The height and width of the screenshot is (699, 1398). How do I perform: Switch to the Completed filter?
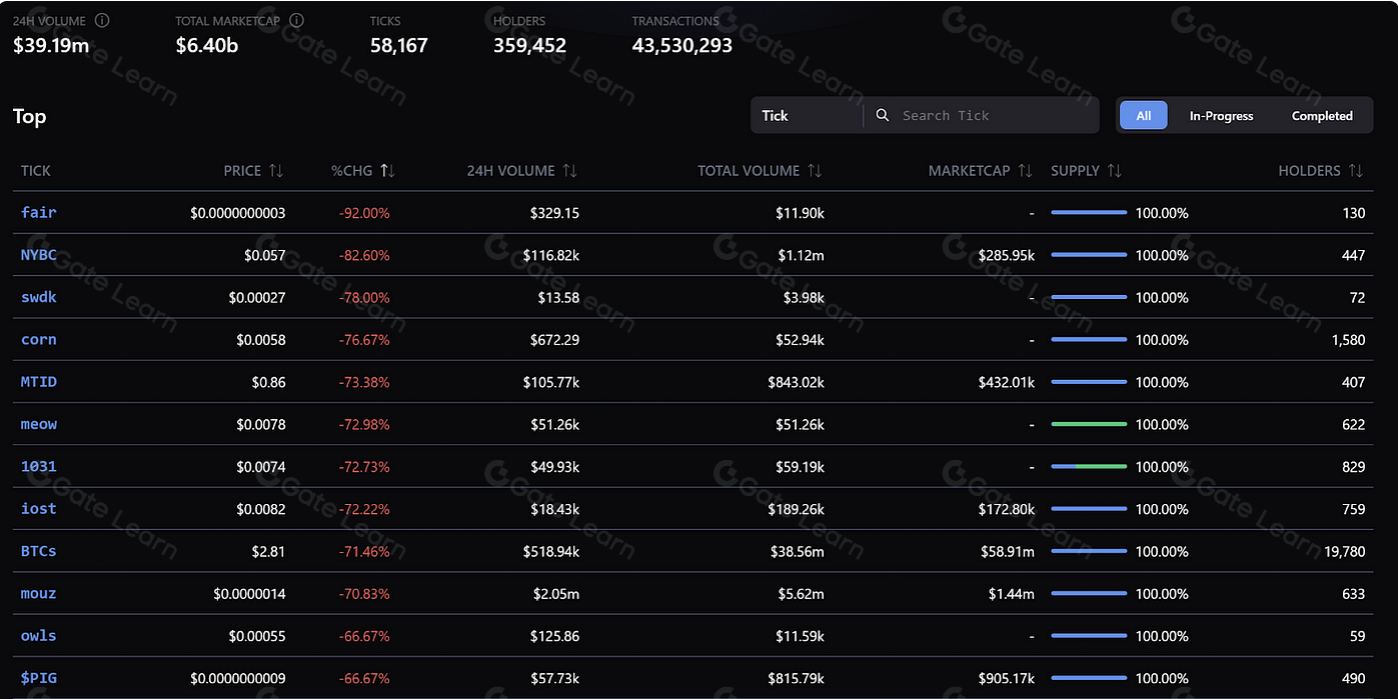click(1321, 116)
